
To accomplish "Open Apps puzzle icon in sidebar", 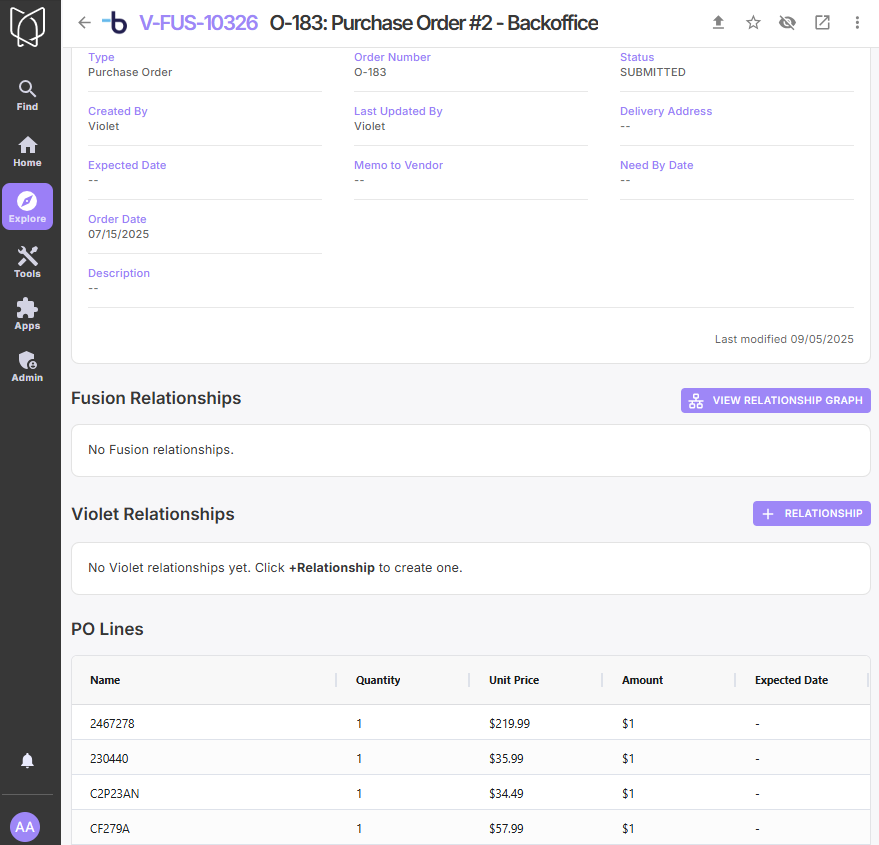I will (x=27, y=315).
